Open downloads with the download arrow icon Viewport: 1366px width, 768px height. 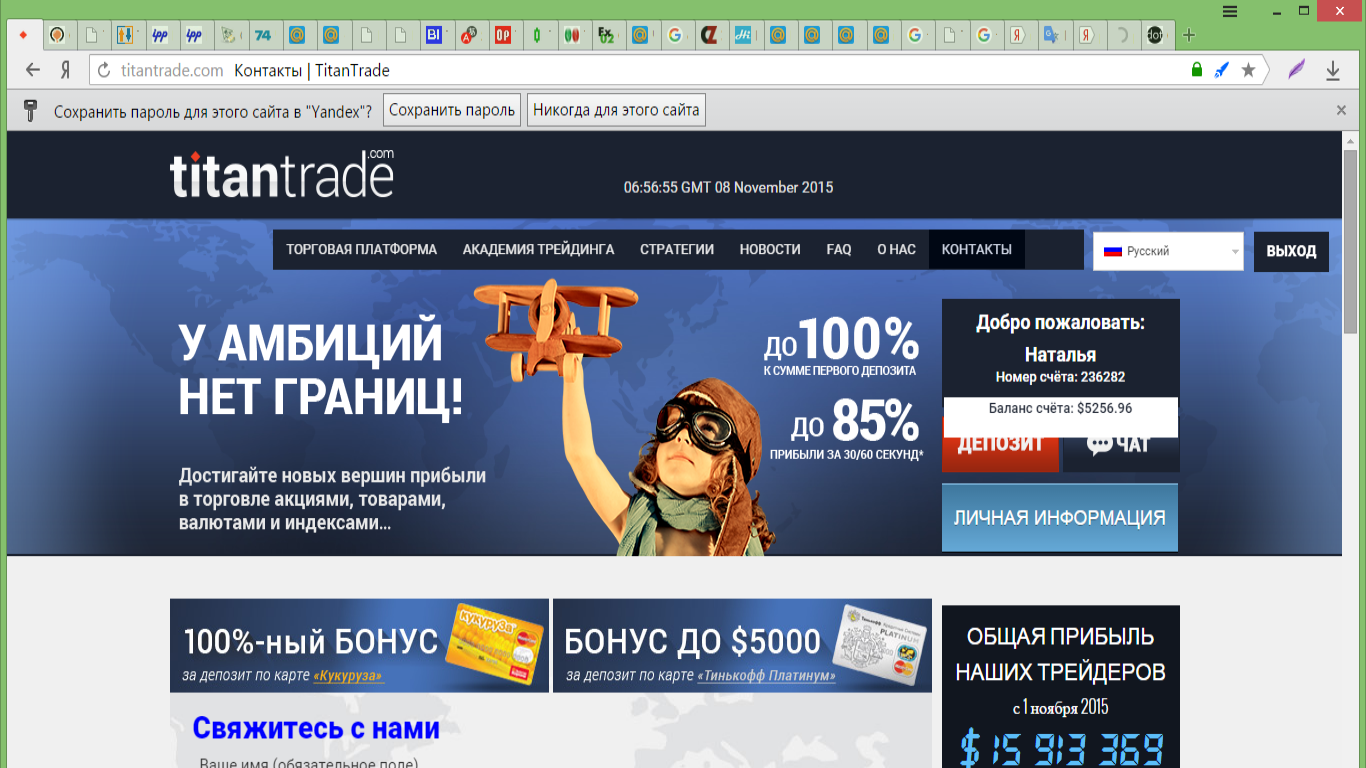1332,70
